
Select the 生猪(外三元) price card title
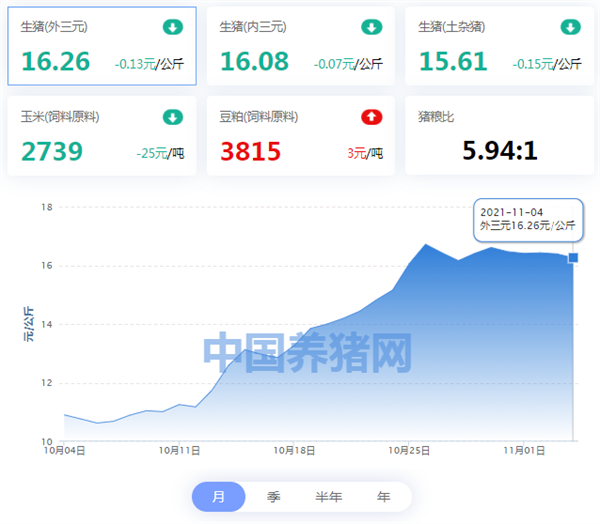(x=54, y=27)
